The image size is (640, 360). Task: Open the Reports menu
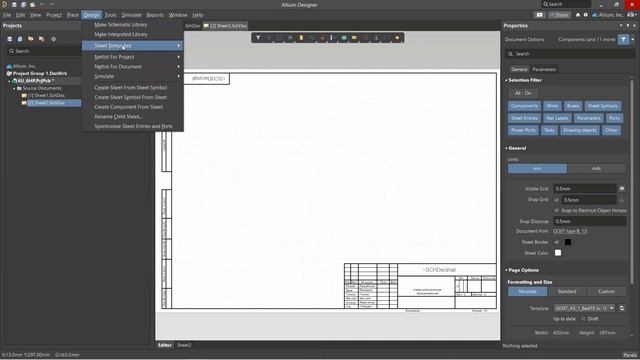click(155, 15)
